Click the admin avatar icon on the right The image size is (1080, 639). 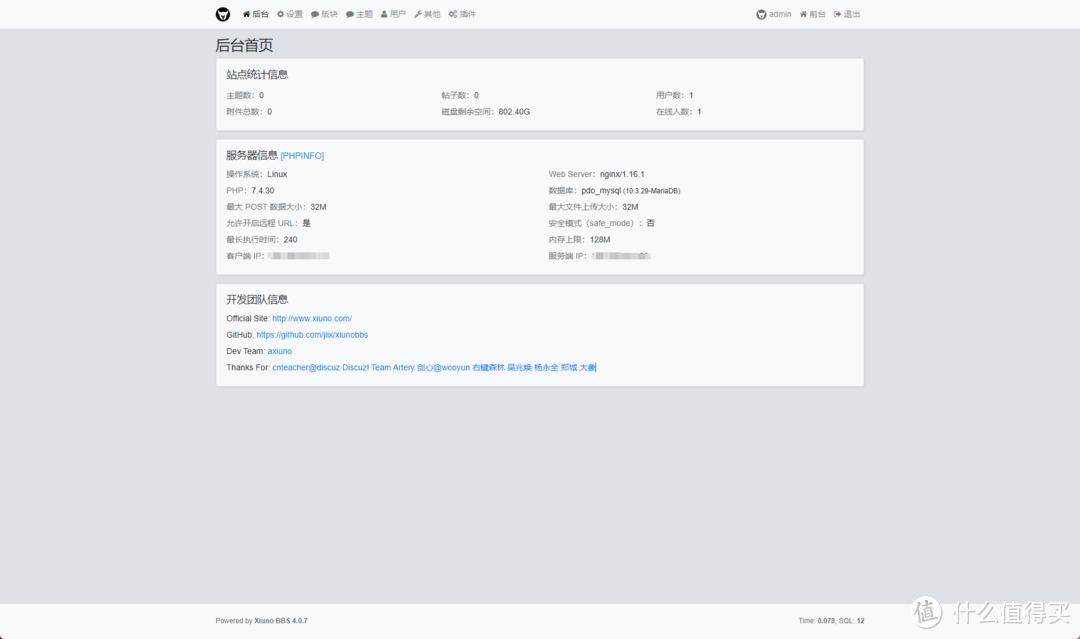761,14
